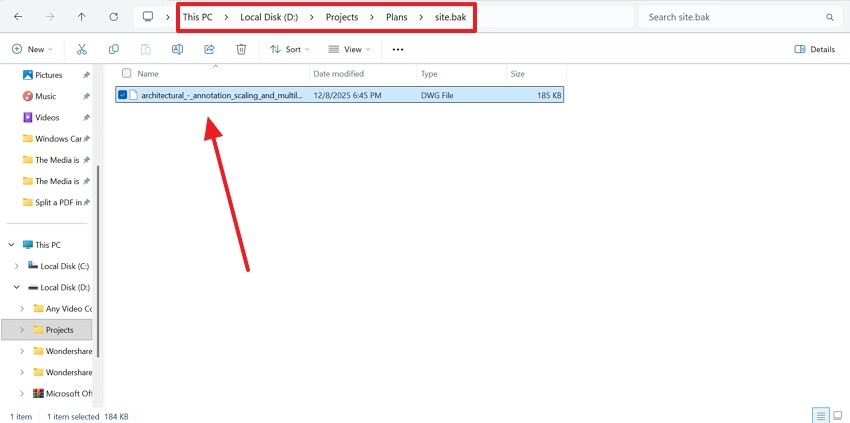Collapse the This PC tree node
The width and height of the screenshot is (850, 423).
[11, 245]
